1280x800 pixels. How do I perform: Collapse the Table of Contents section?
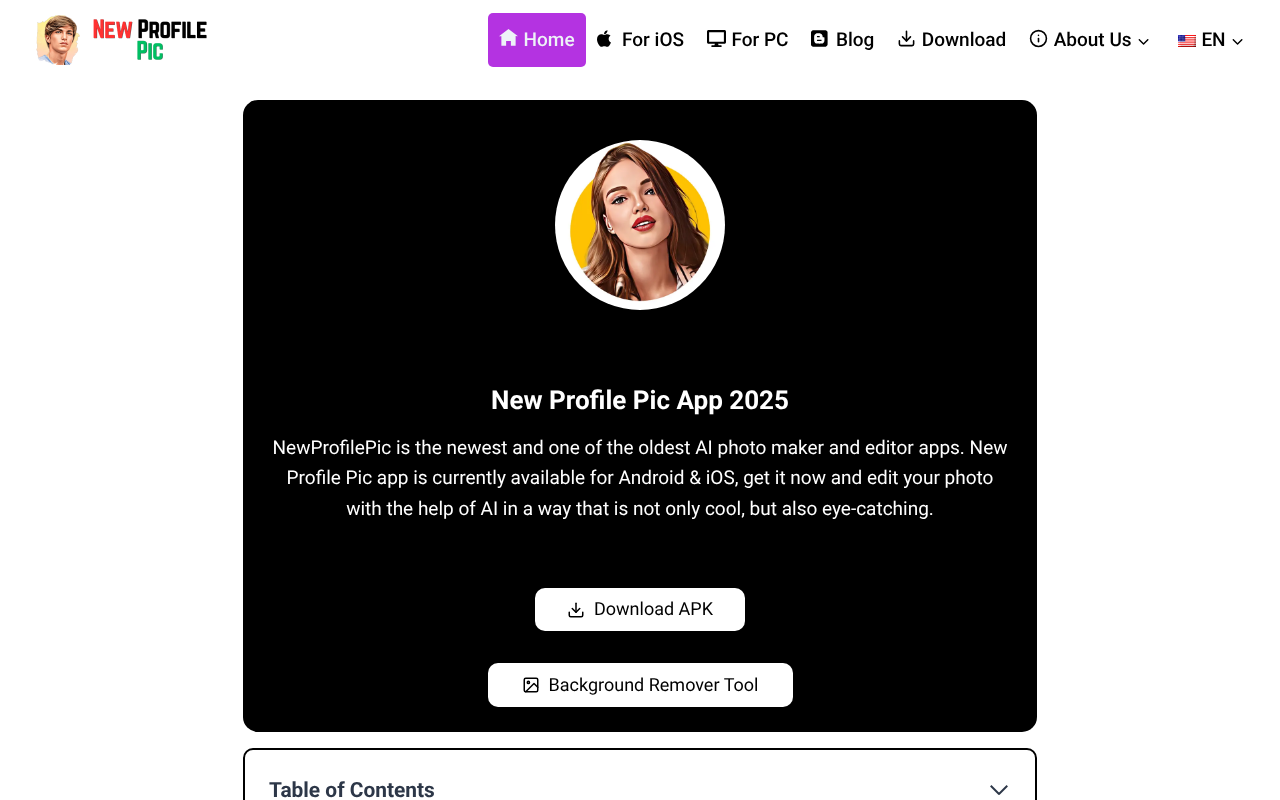click(999, 789)
